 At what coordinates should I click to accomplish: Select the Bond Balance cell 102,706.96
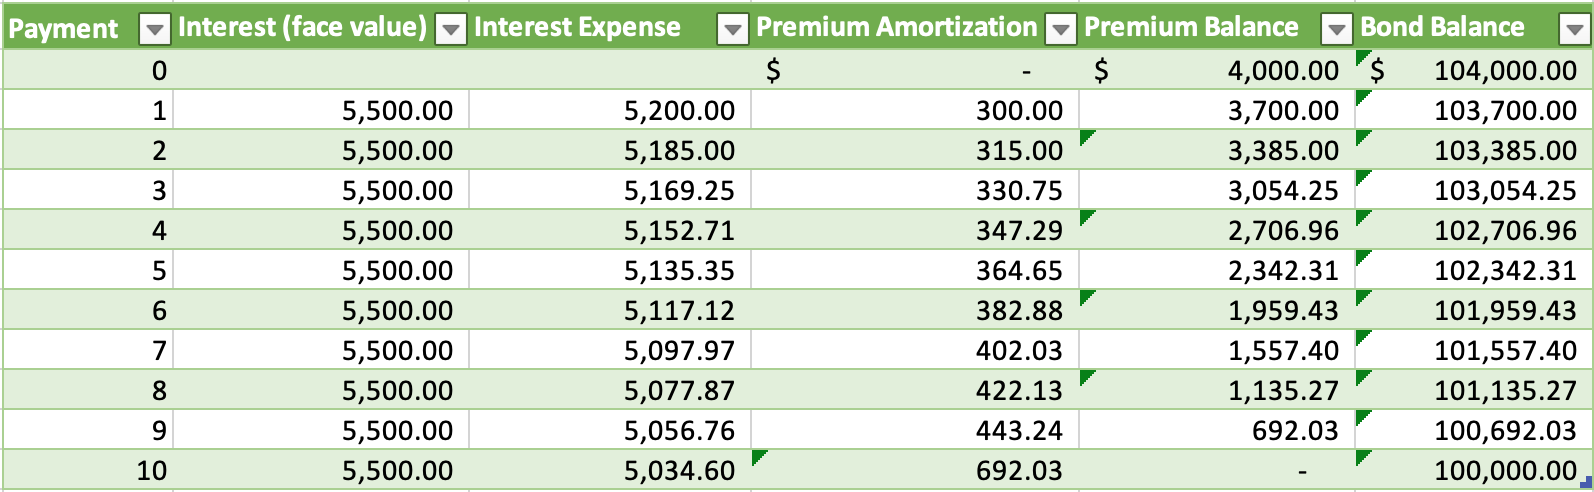click(x=1504, y=230)
